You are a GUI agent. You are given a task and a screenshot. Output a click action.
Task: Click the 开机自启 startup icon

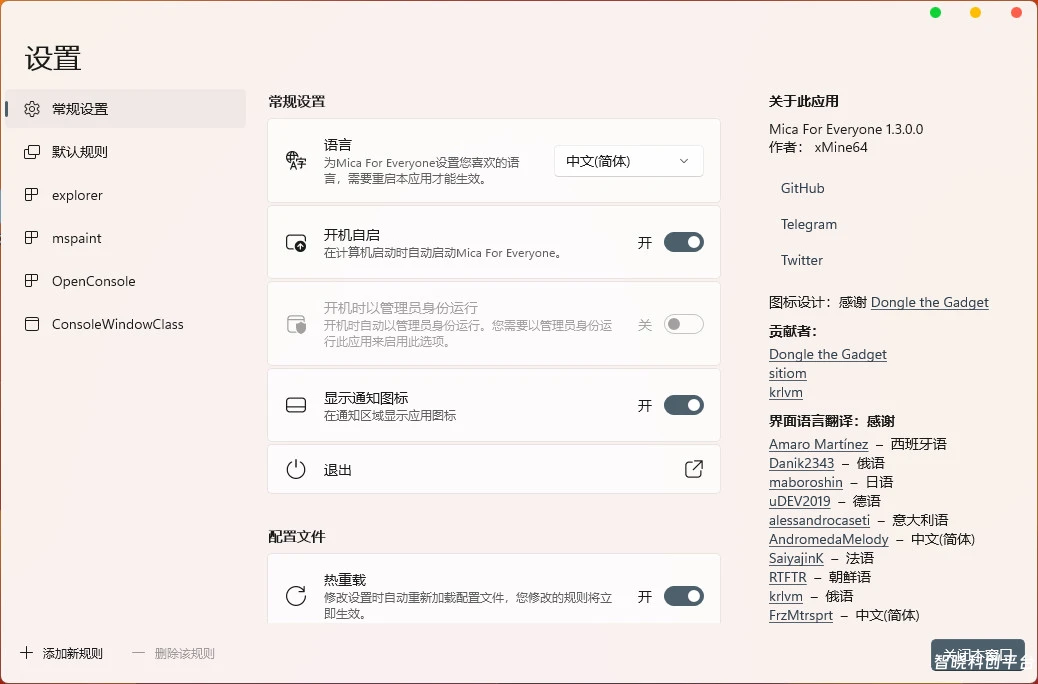296,242
